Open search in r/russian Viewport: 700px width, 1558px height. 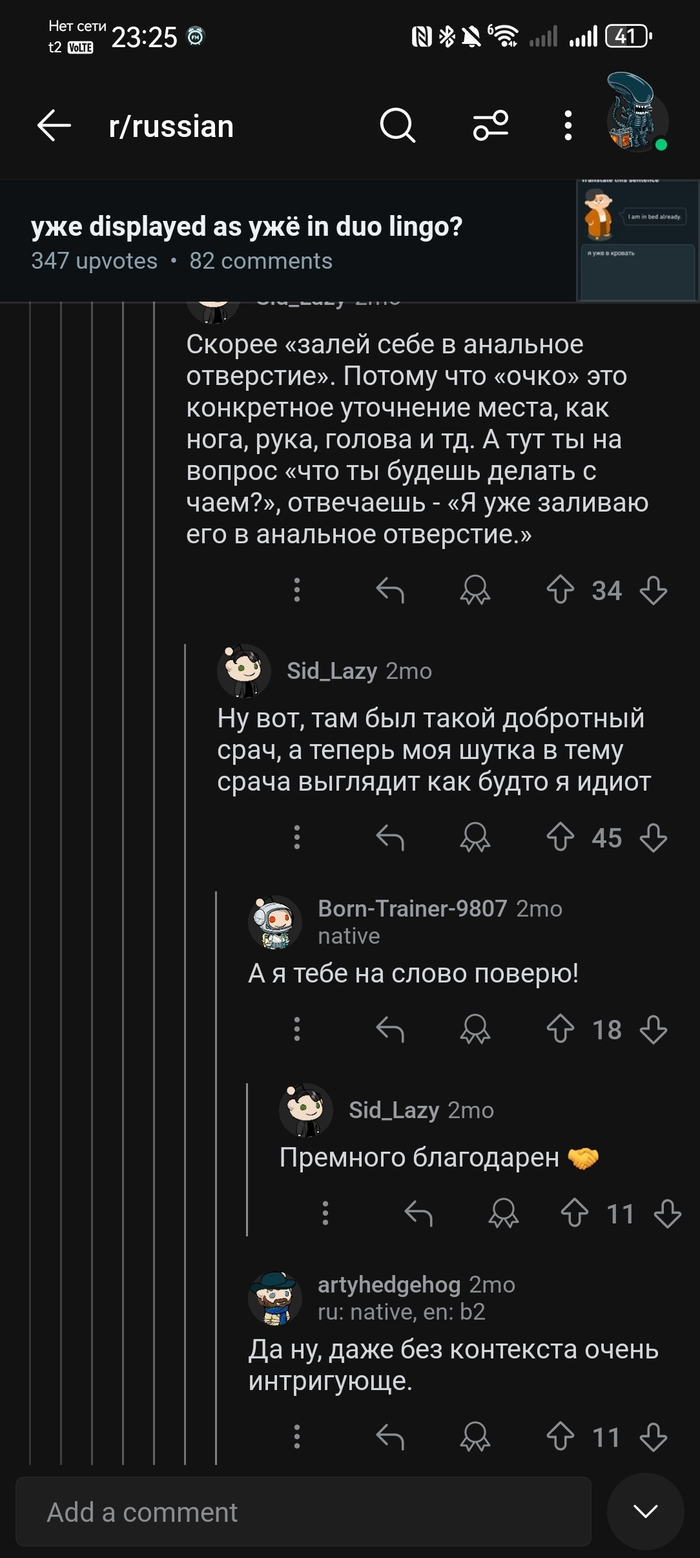pos(397,126)
